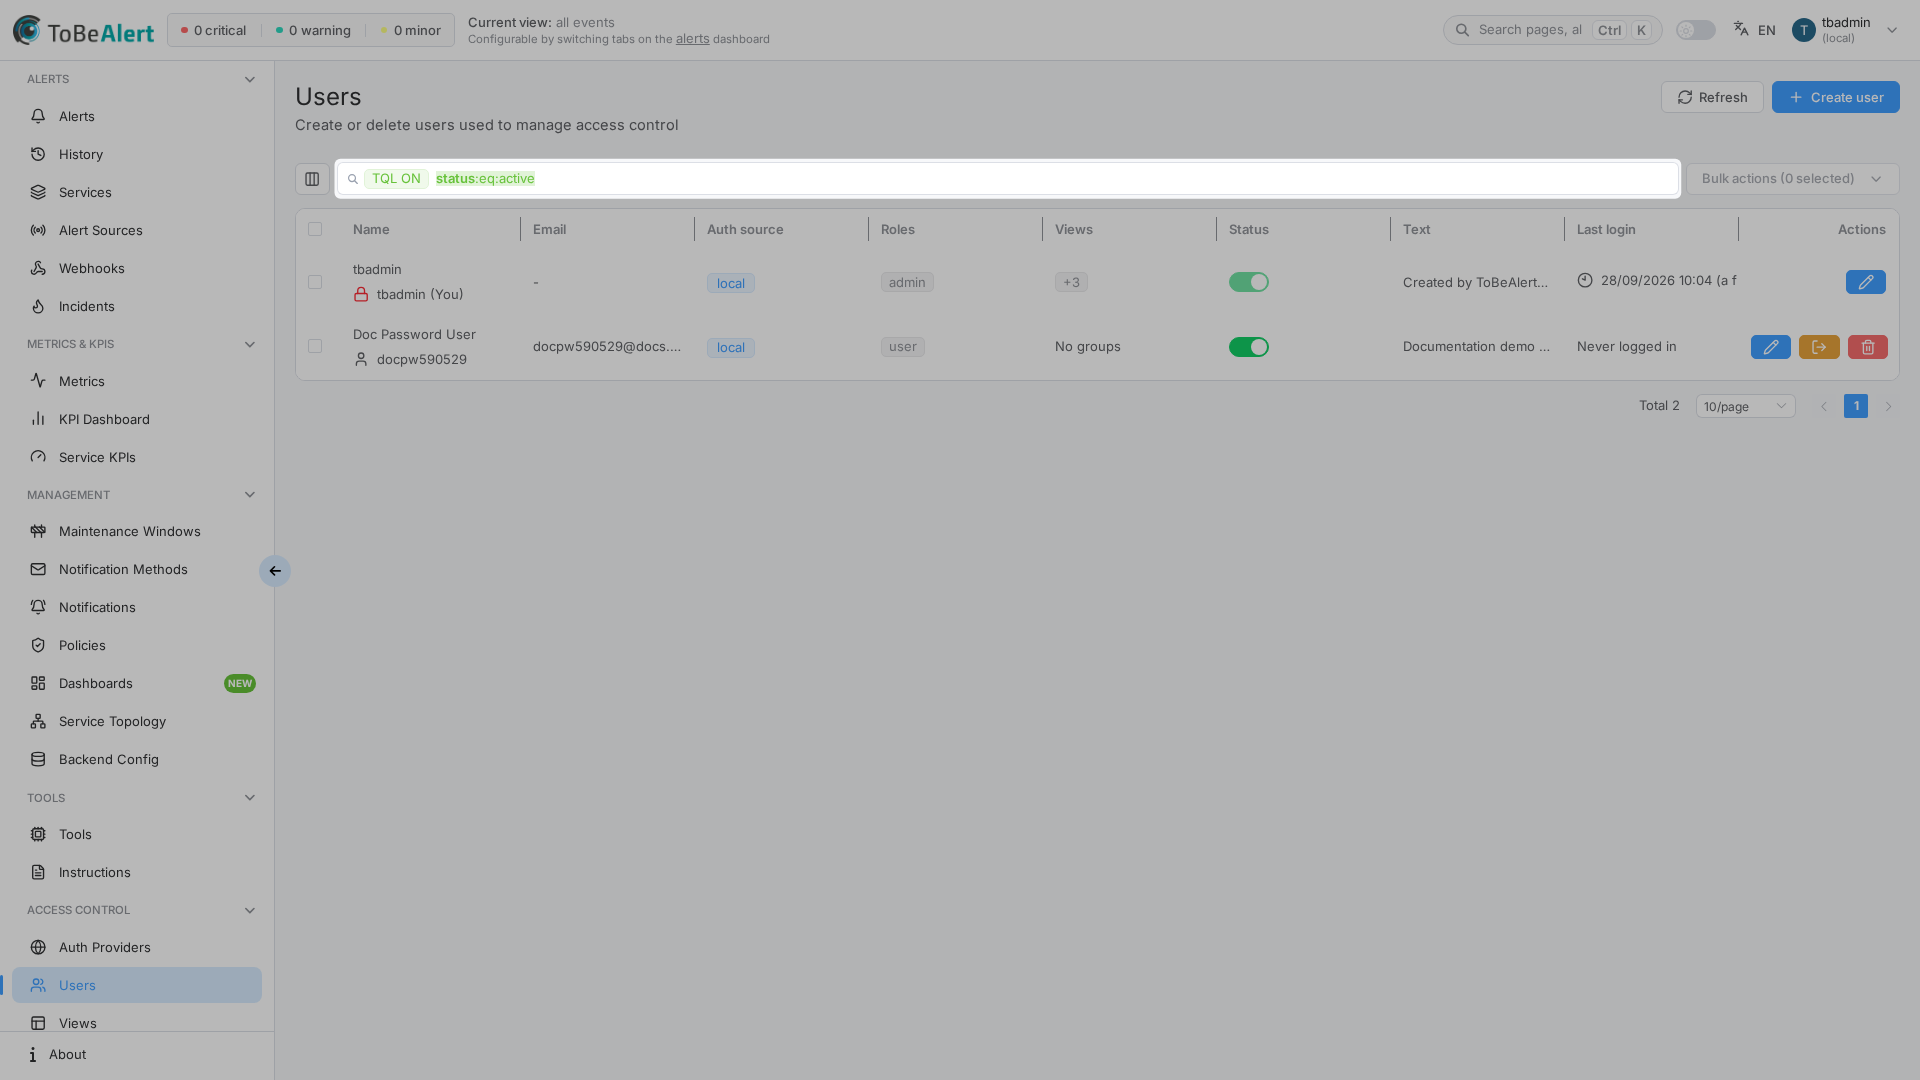Check the tbadmin row checkbox
Image resolution: width=1920 pixels, height=1080 pixels.
pyautogui.click(x=315, y=282)
